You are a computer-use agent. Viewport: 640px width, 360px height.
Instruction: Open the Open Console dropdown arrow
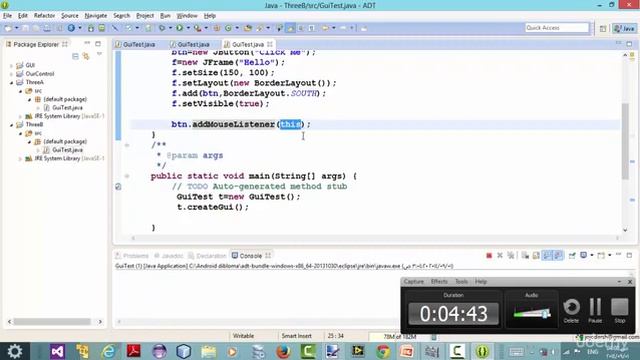(x=609, y=256)
